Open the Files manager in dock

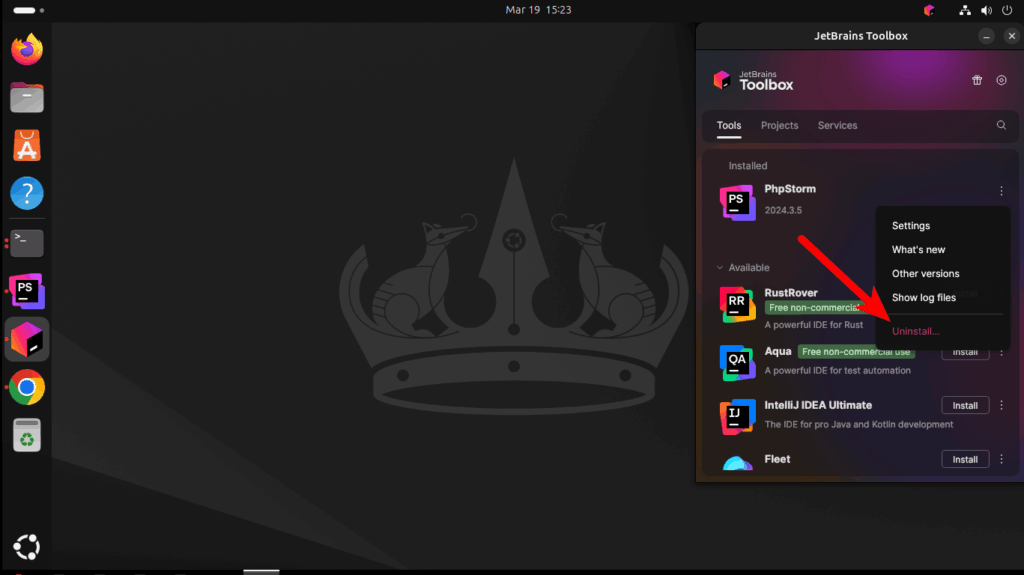click(27, 97)
